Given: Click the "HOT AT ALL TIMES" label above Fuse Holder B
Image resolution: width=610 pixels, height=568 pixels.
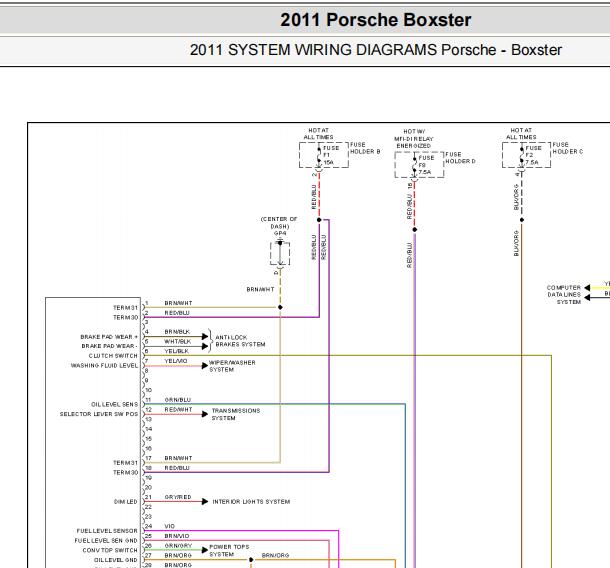Looking at the screenshot, I should tap(318, 134).
